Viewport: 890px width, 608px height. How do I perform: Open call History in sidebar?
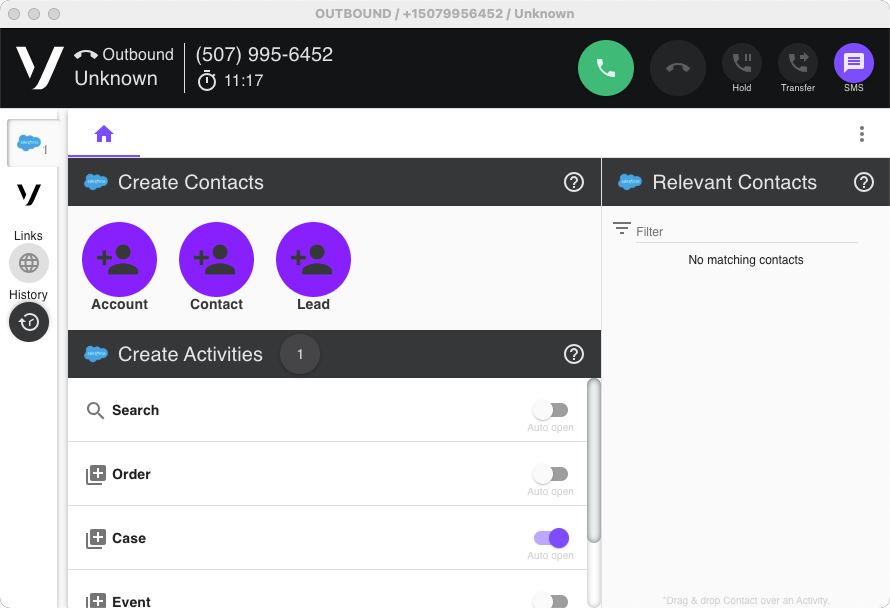29,322
